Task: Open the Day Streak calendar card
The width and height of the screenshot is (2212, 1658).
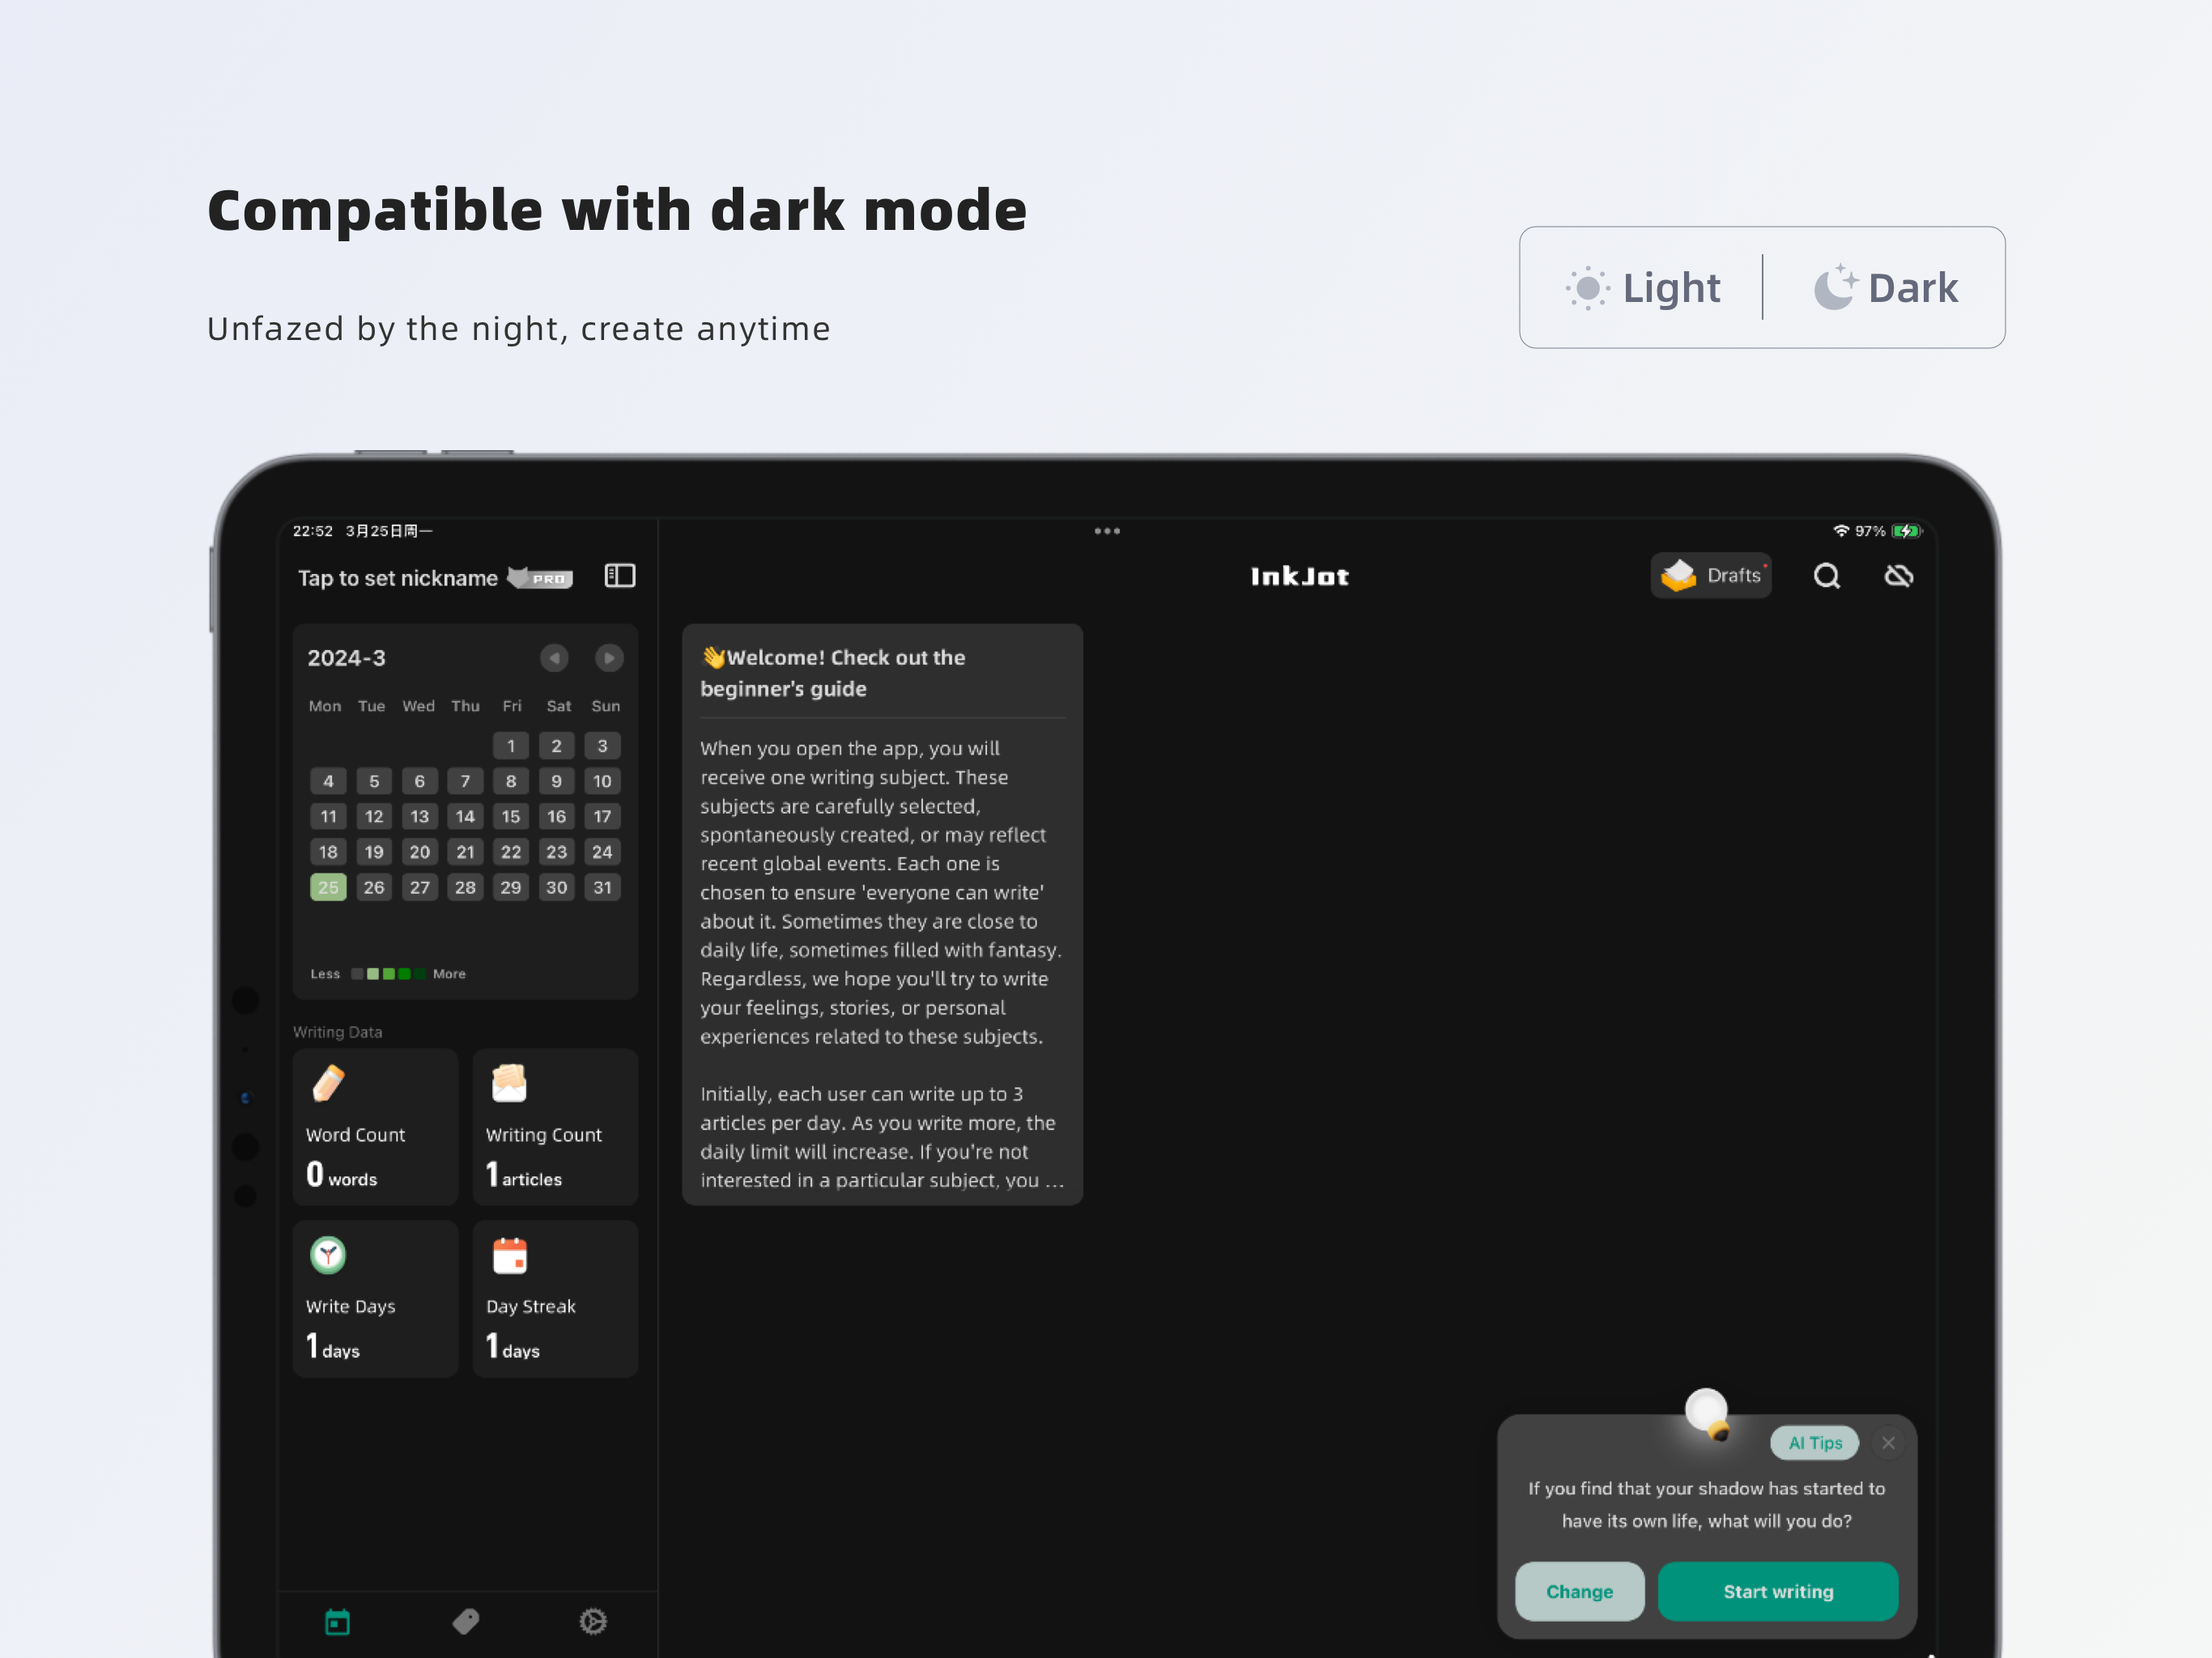Action: pyautogui.click(x=555, y=1299)
